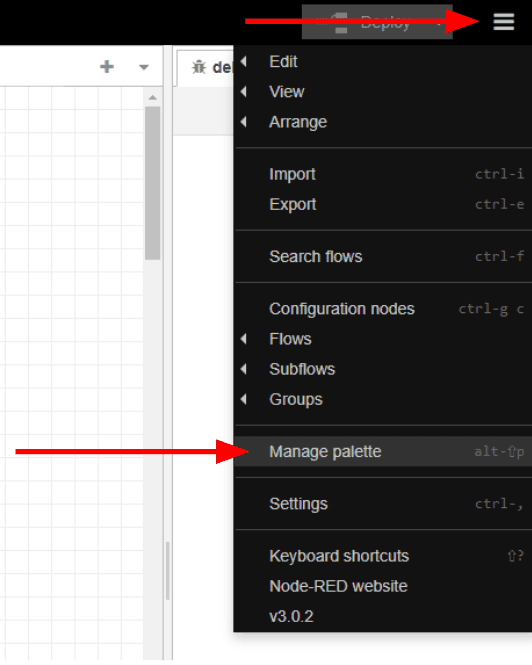532x665 pixels.
Task: Expand the View submenu
Action: (x=383, y=92)
